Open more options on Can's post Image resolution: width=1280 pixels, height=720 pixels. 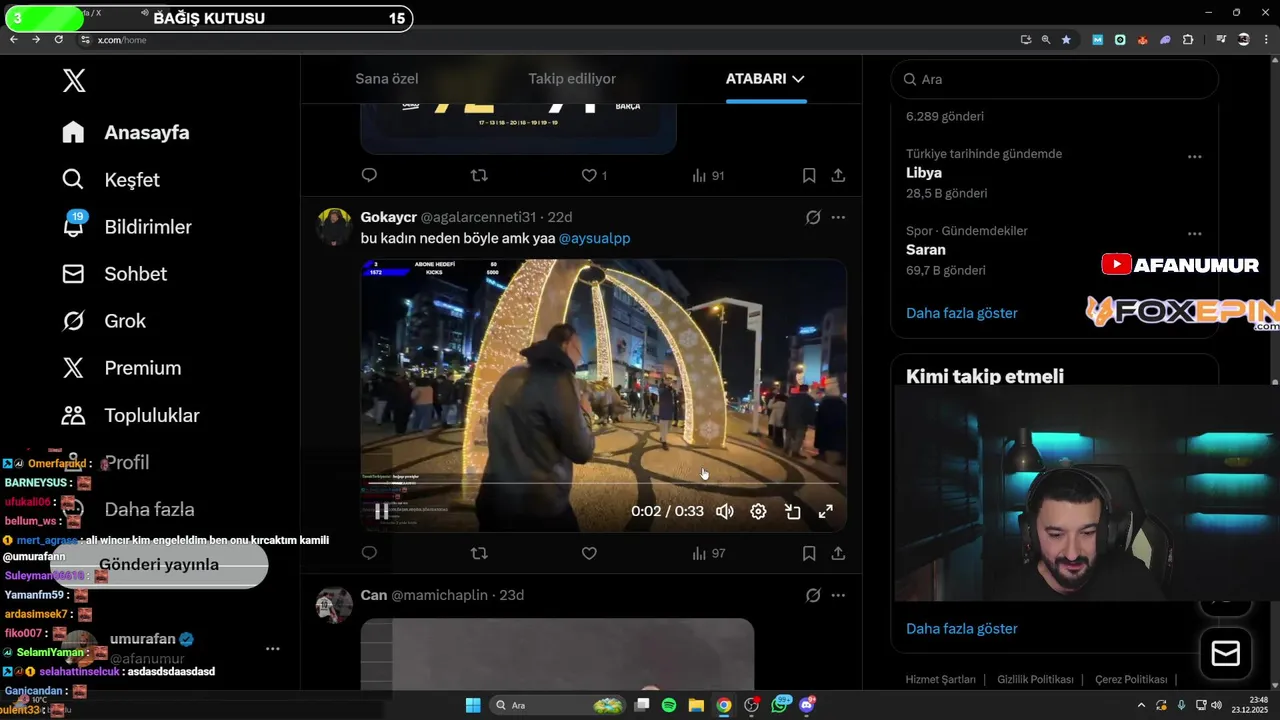point(838,595)
